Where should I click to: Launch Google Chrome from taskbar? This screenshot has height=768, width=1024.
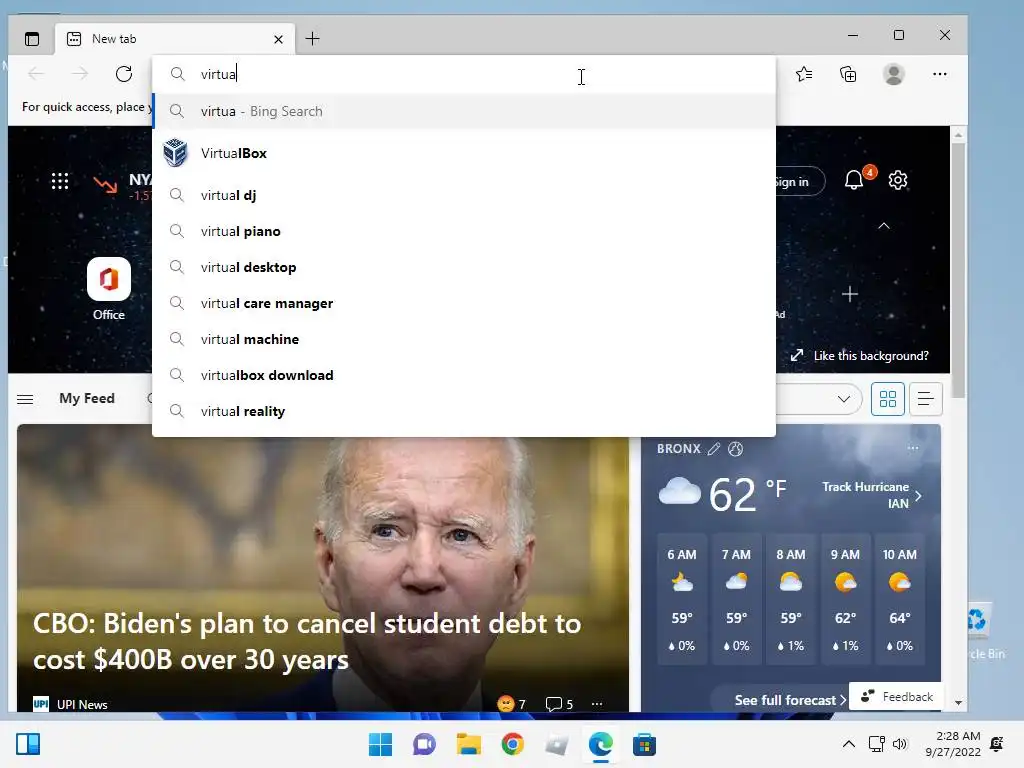point(513,744)
